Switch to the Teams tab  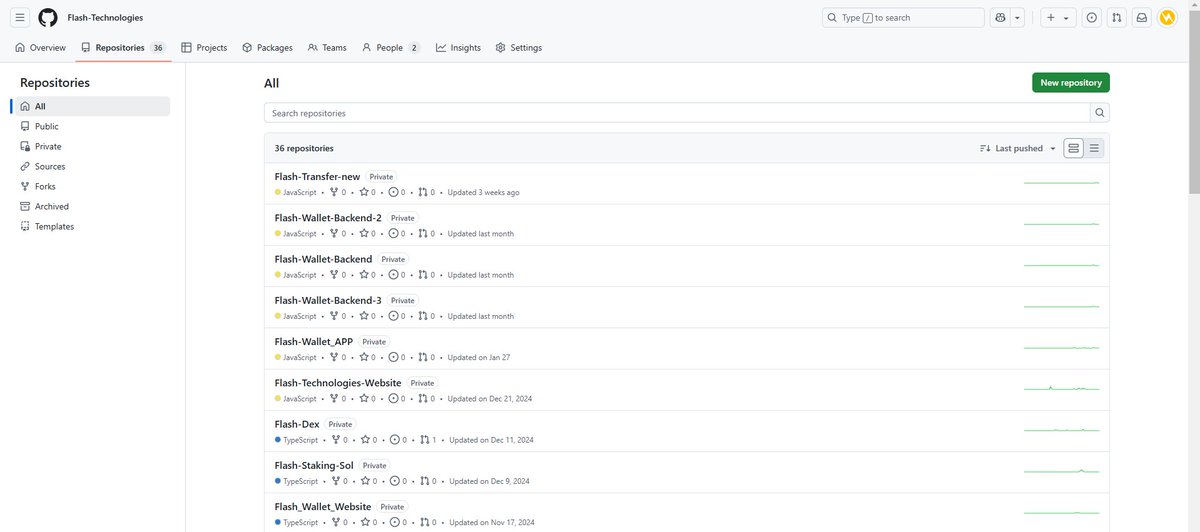click(327, 47)
